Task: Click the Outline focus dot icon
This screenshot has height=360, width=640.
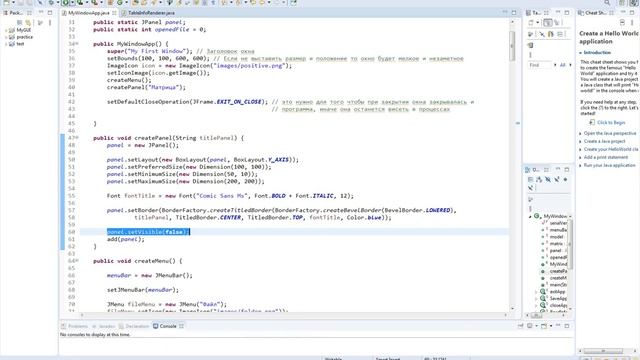Action: tap(566, 180)
